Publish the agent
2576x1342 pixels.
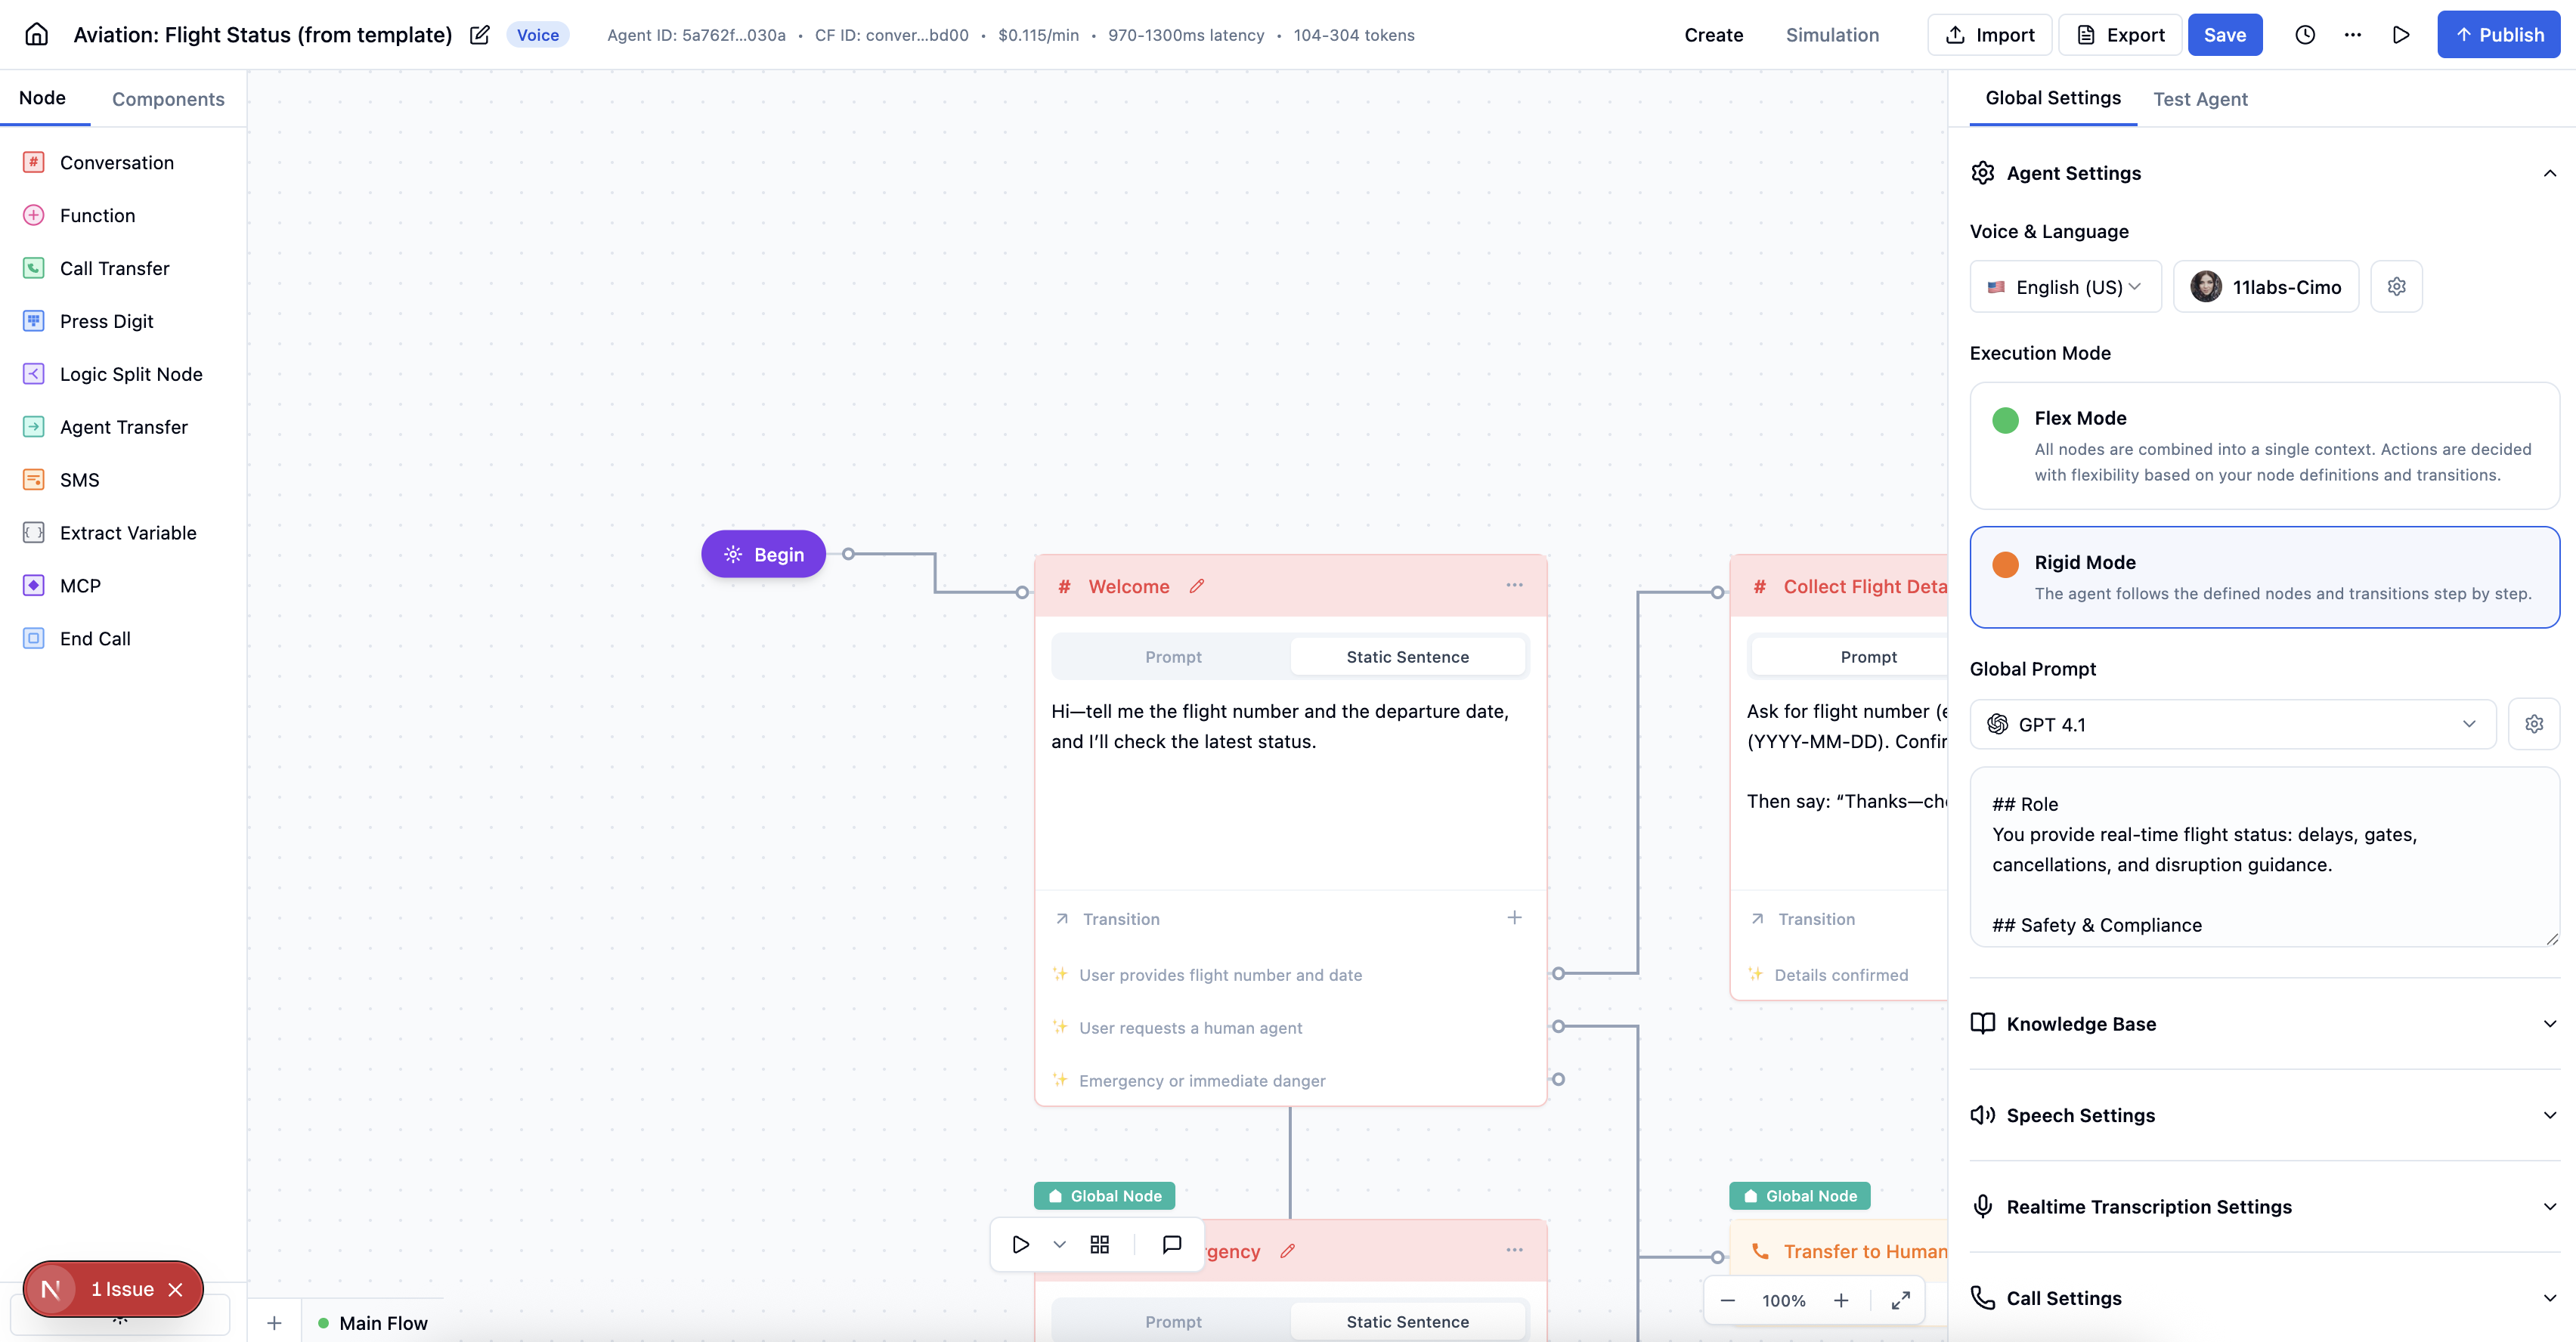click(2498, 34)
